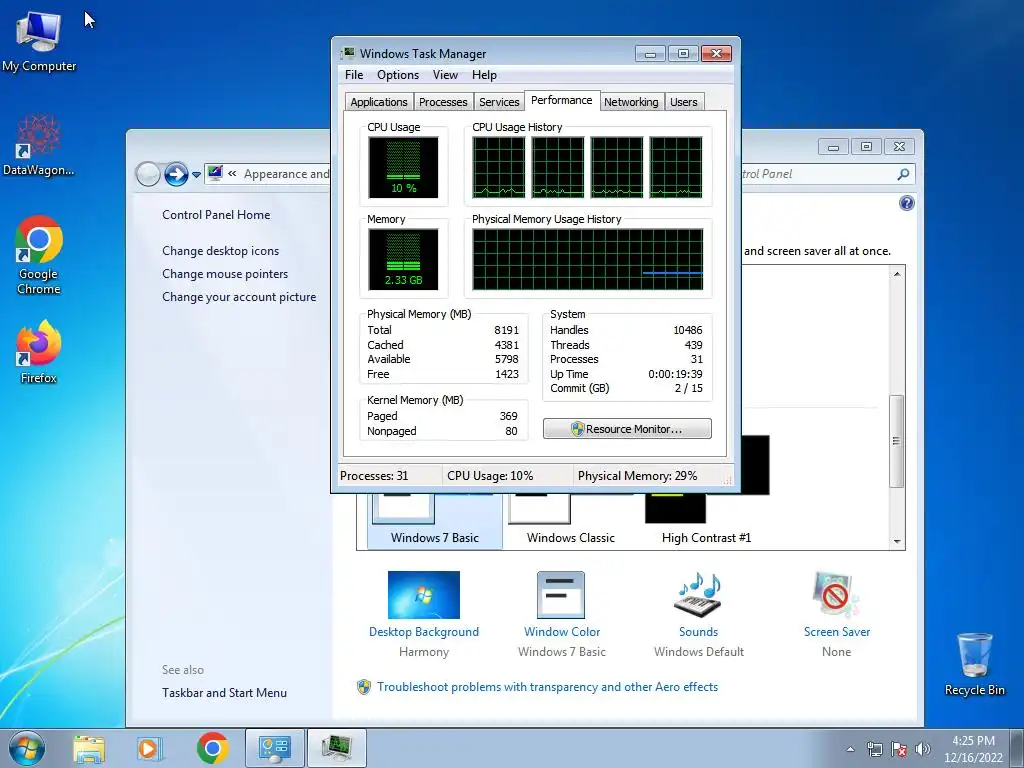This screenshot has width=1024, height=768.
Task: Select the Performance tab
Action: 562,101
